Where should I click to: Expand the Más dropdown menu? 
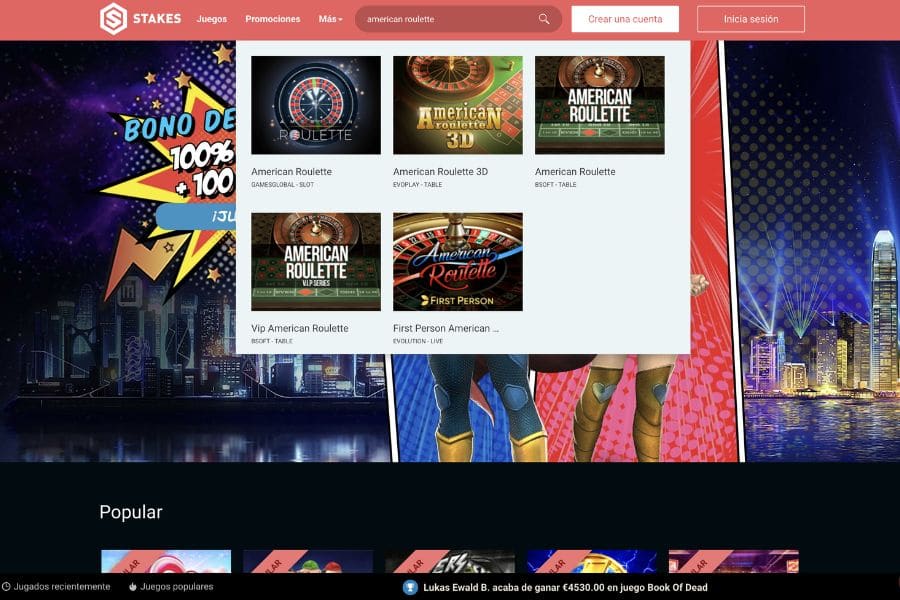coord(330,19)
